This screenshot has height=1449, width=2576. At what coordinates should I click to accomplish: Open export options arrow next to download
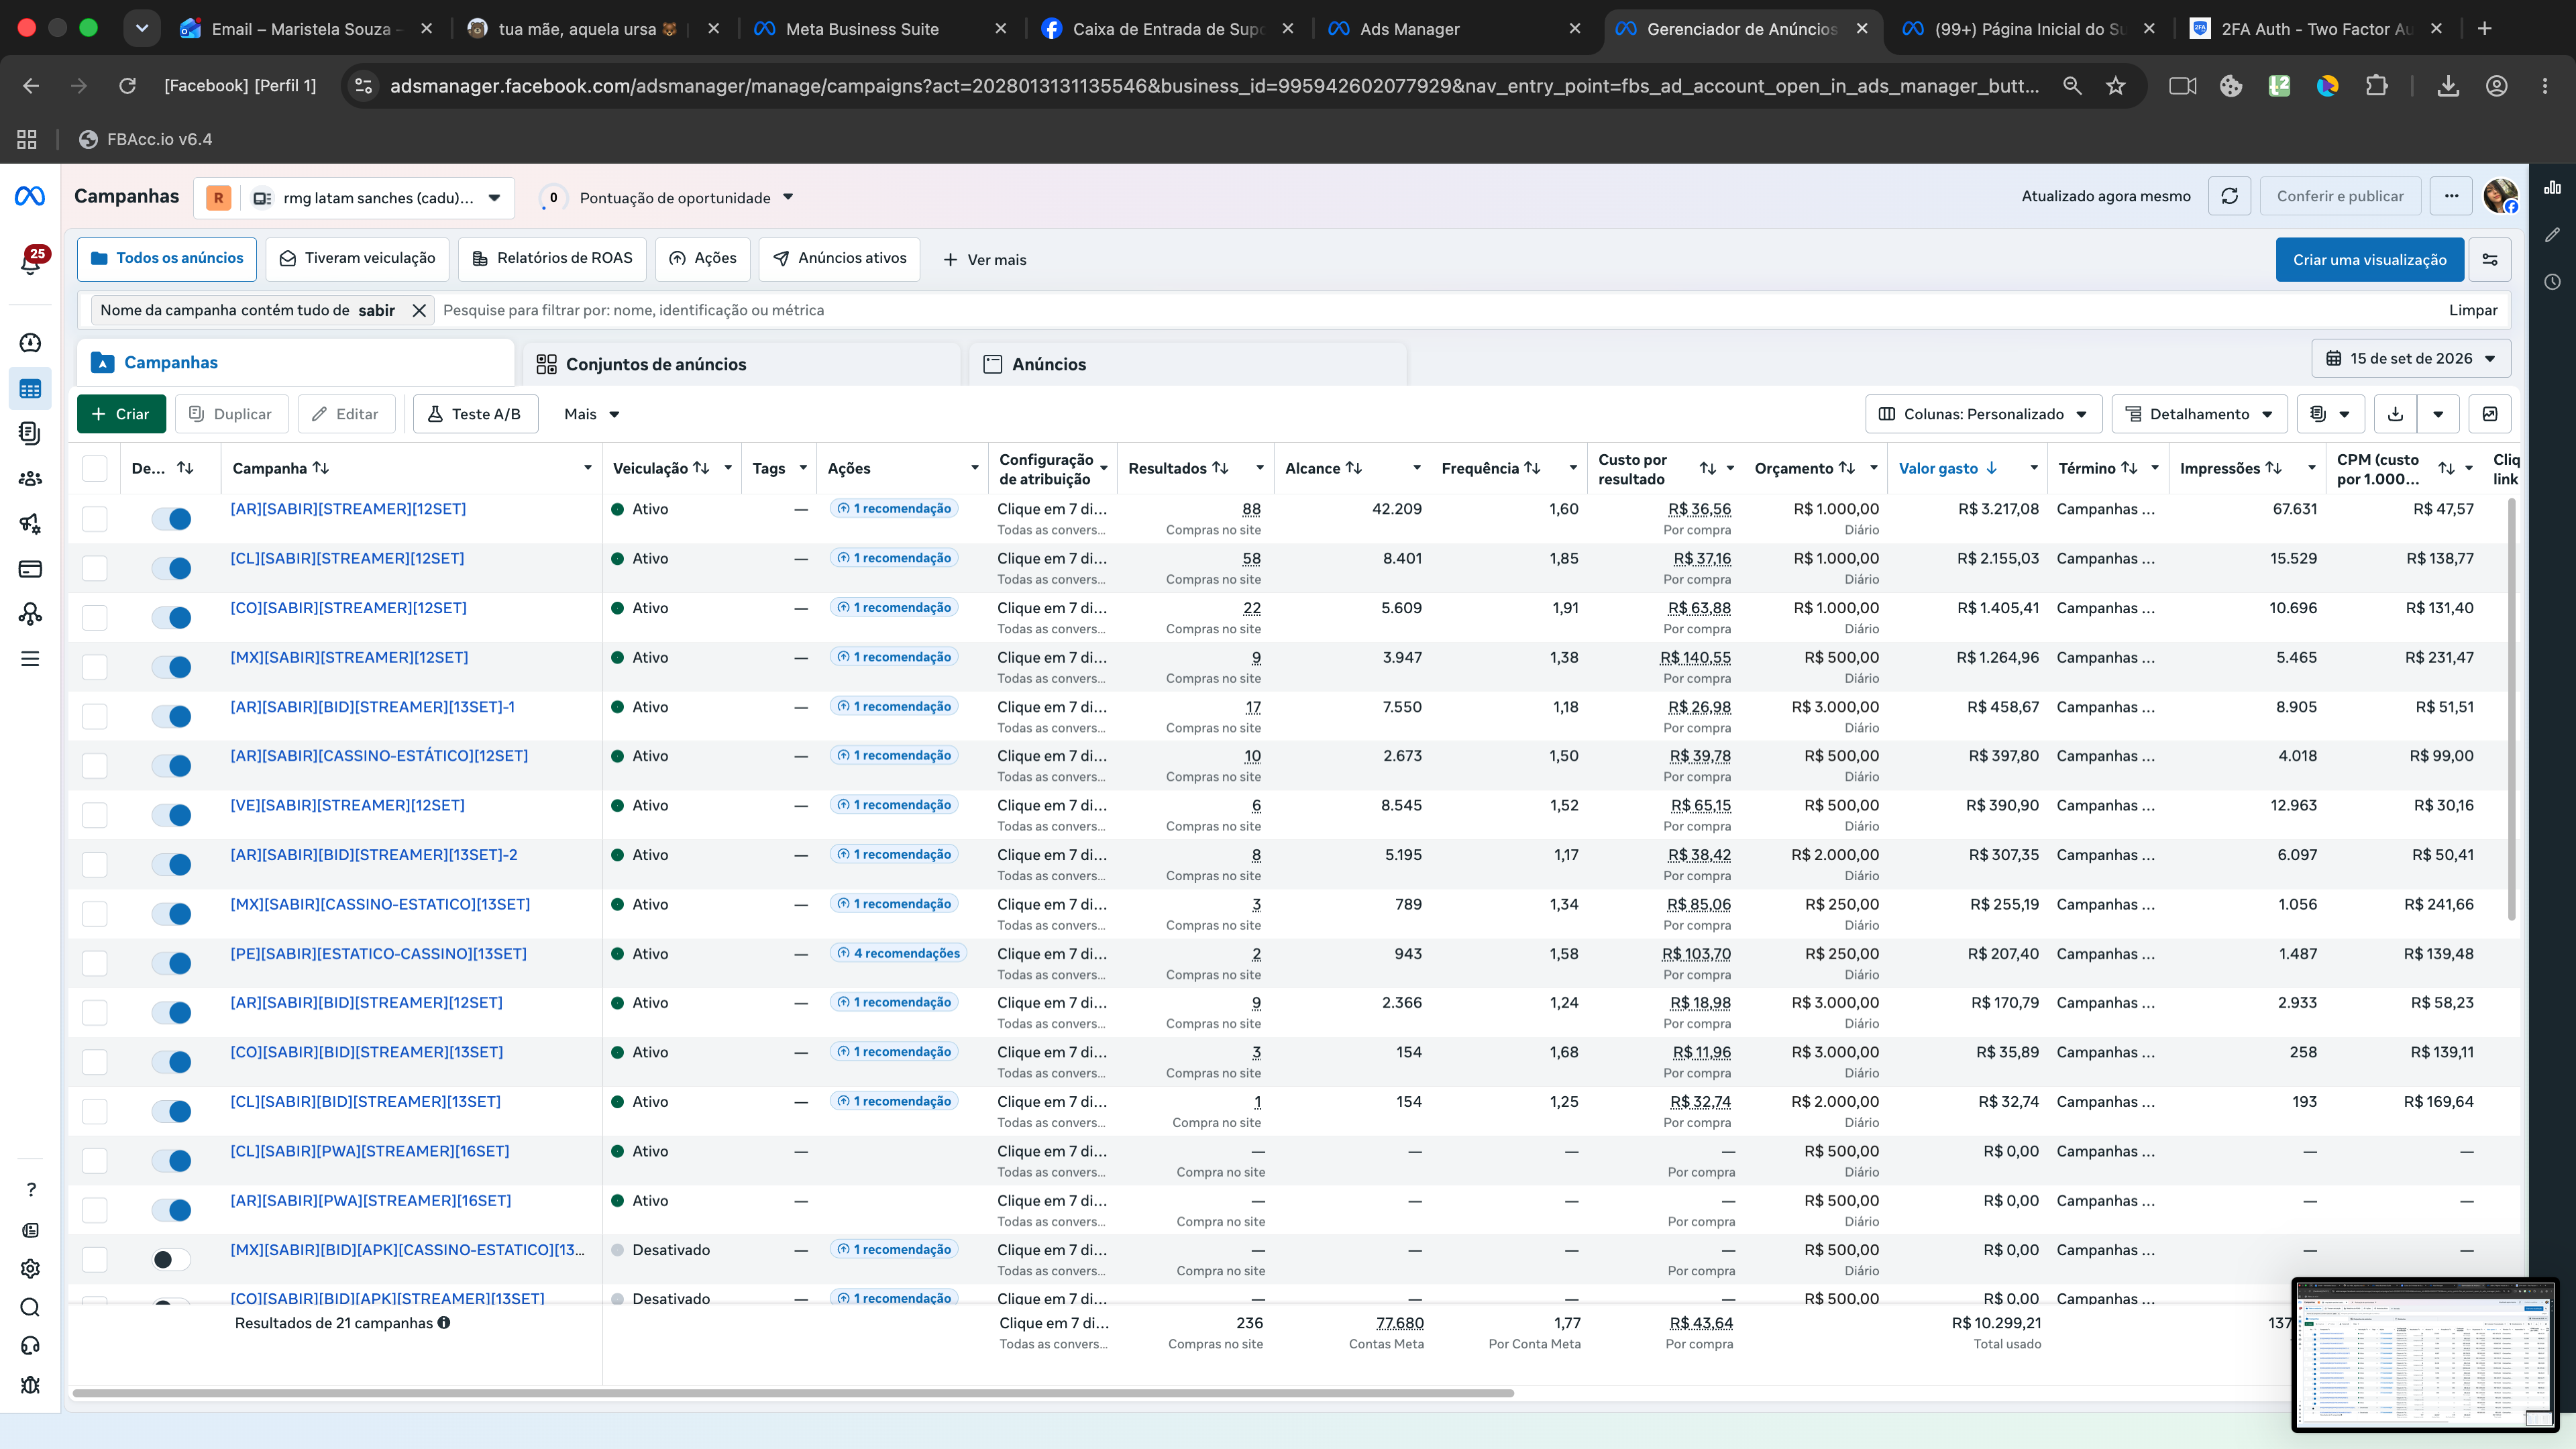coord(2438,414)
